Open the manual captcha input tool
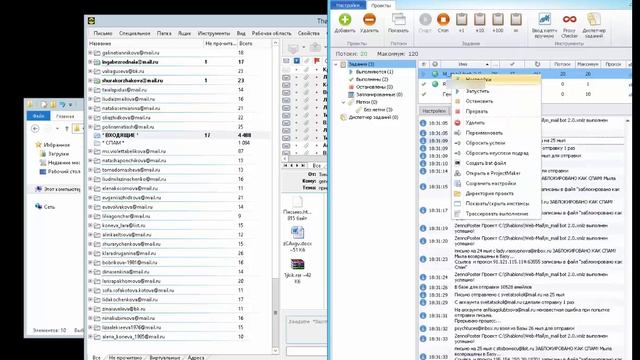Screen dimensions: 640x360 544,25
